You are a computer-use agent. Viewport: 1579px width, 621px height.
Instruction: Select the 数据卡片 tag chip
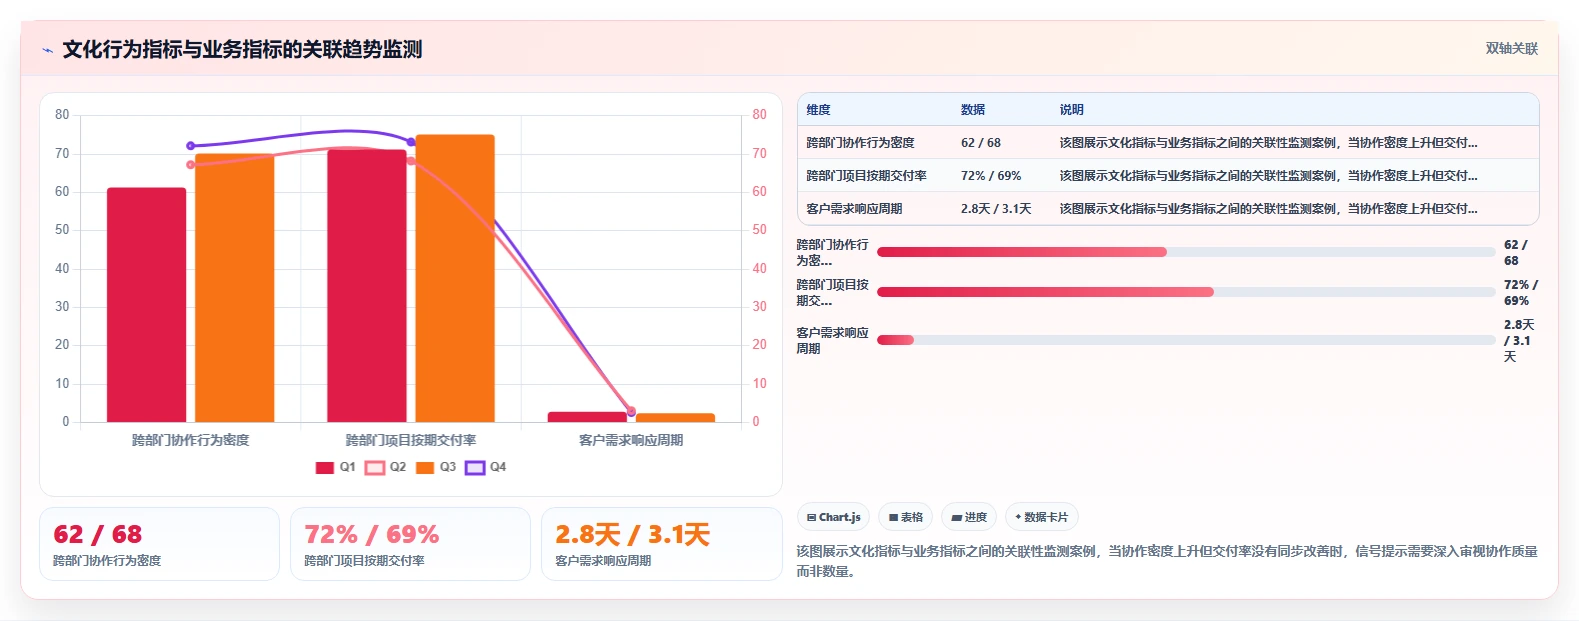pyautogui.click(x=1042, y=517)
